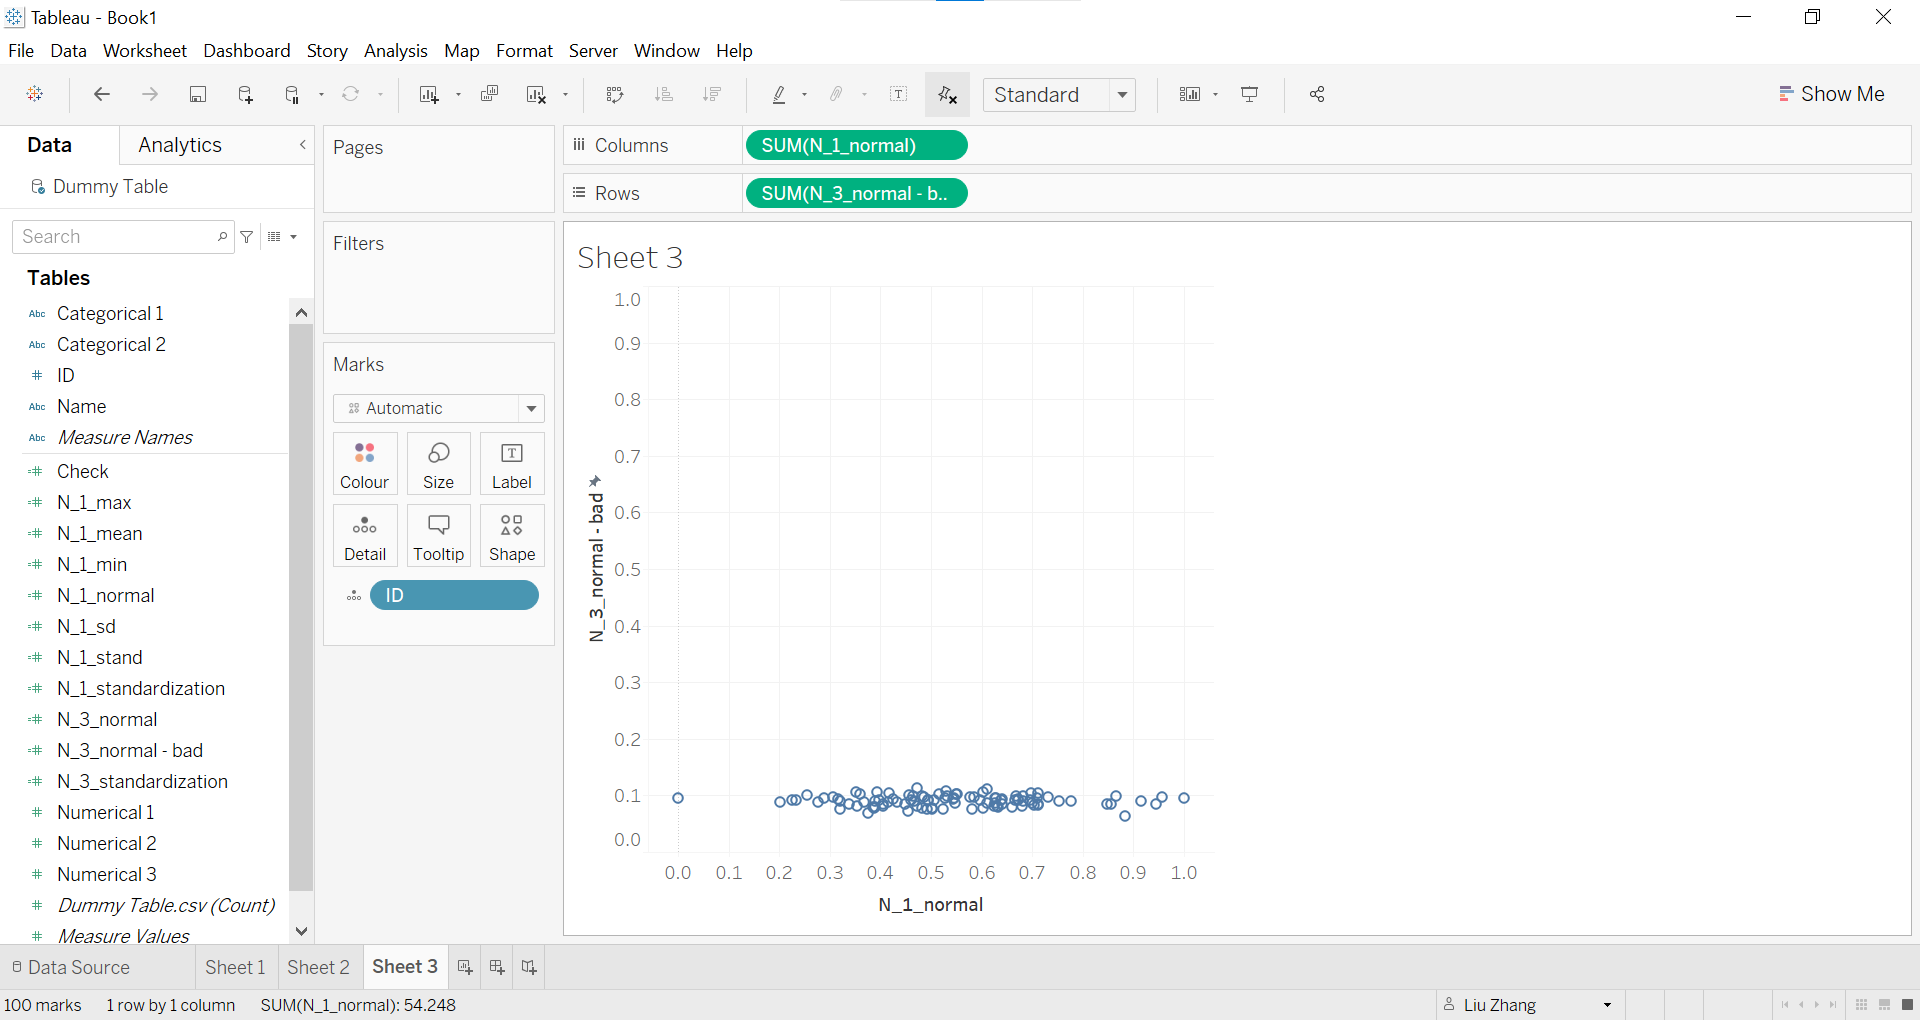Click the Shape button in Marks card

pos(512,536)
